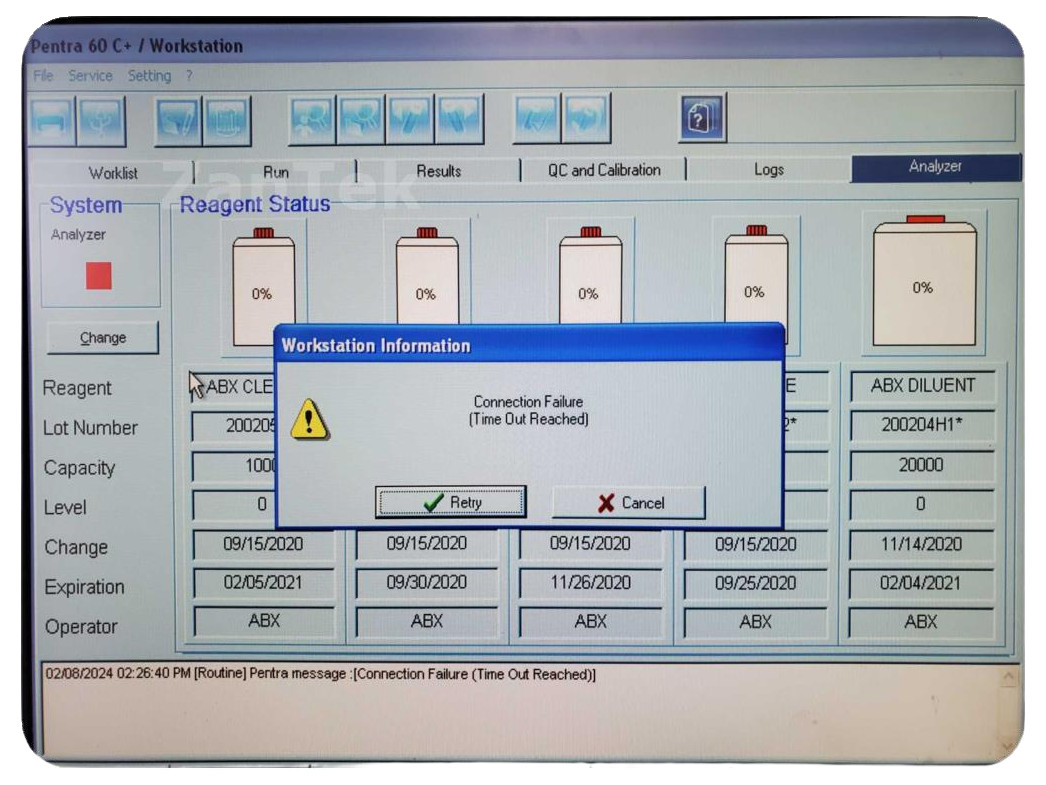Click the second sample tube toolbar icon
1046x785 pixels.
click(459, 119)
